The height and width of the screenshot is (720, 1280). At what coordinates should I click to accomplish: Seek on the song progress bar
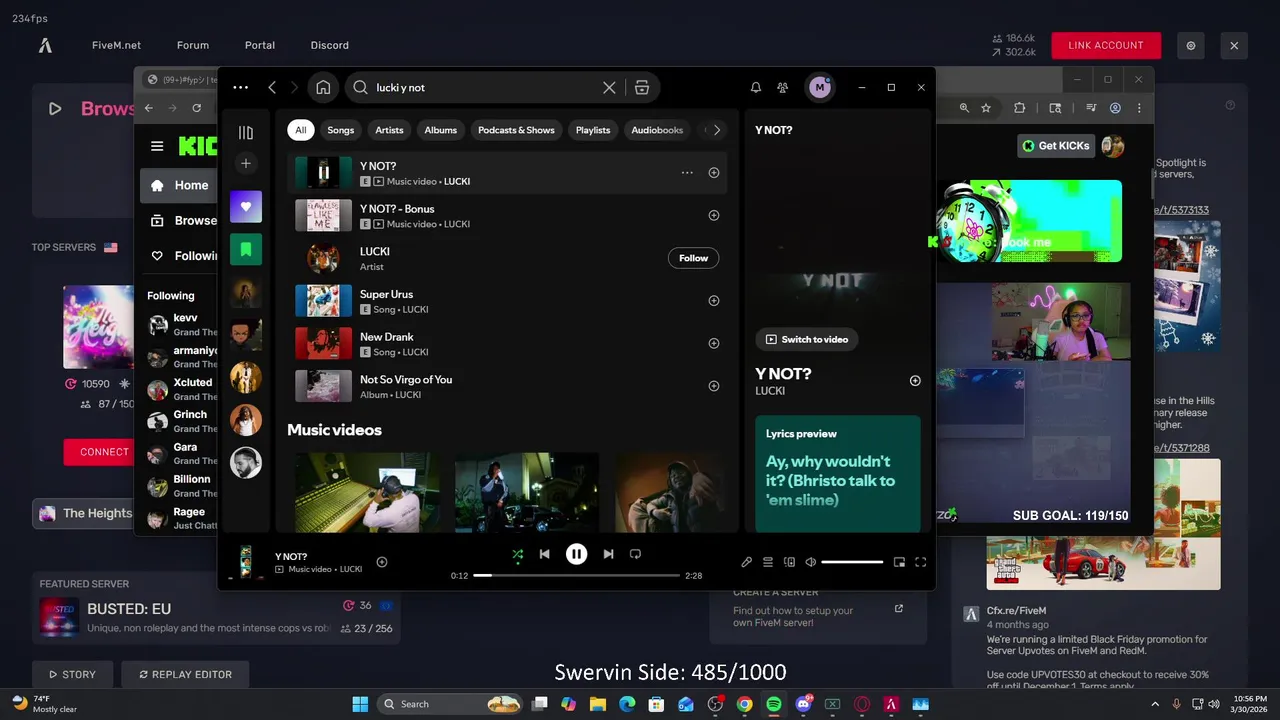[577, 576]
